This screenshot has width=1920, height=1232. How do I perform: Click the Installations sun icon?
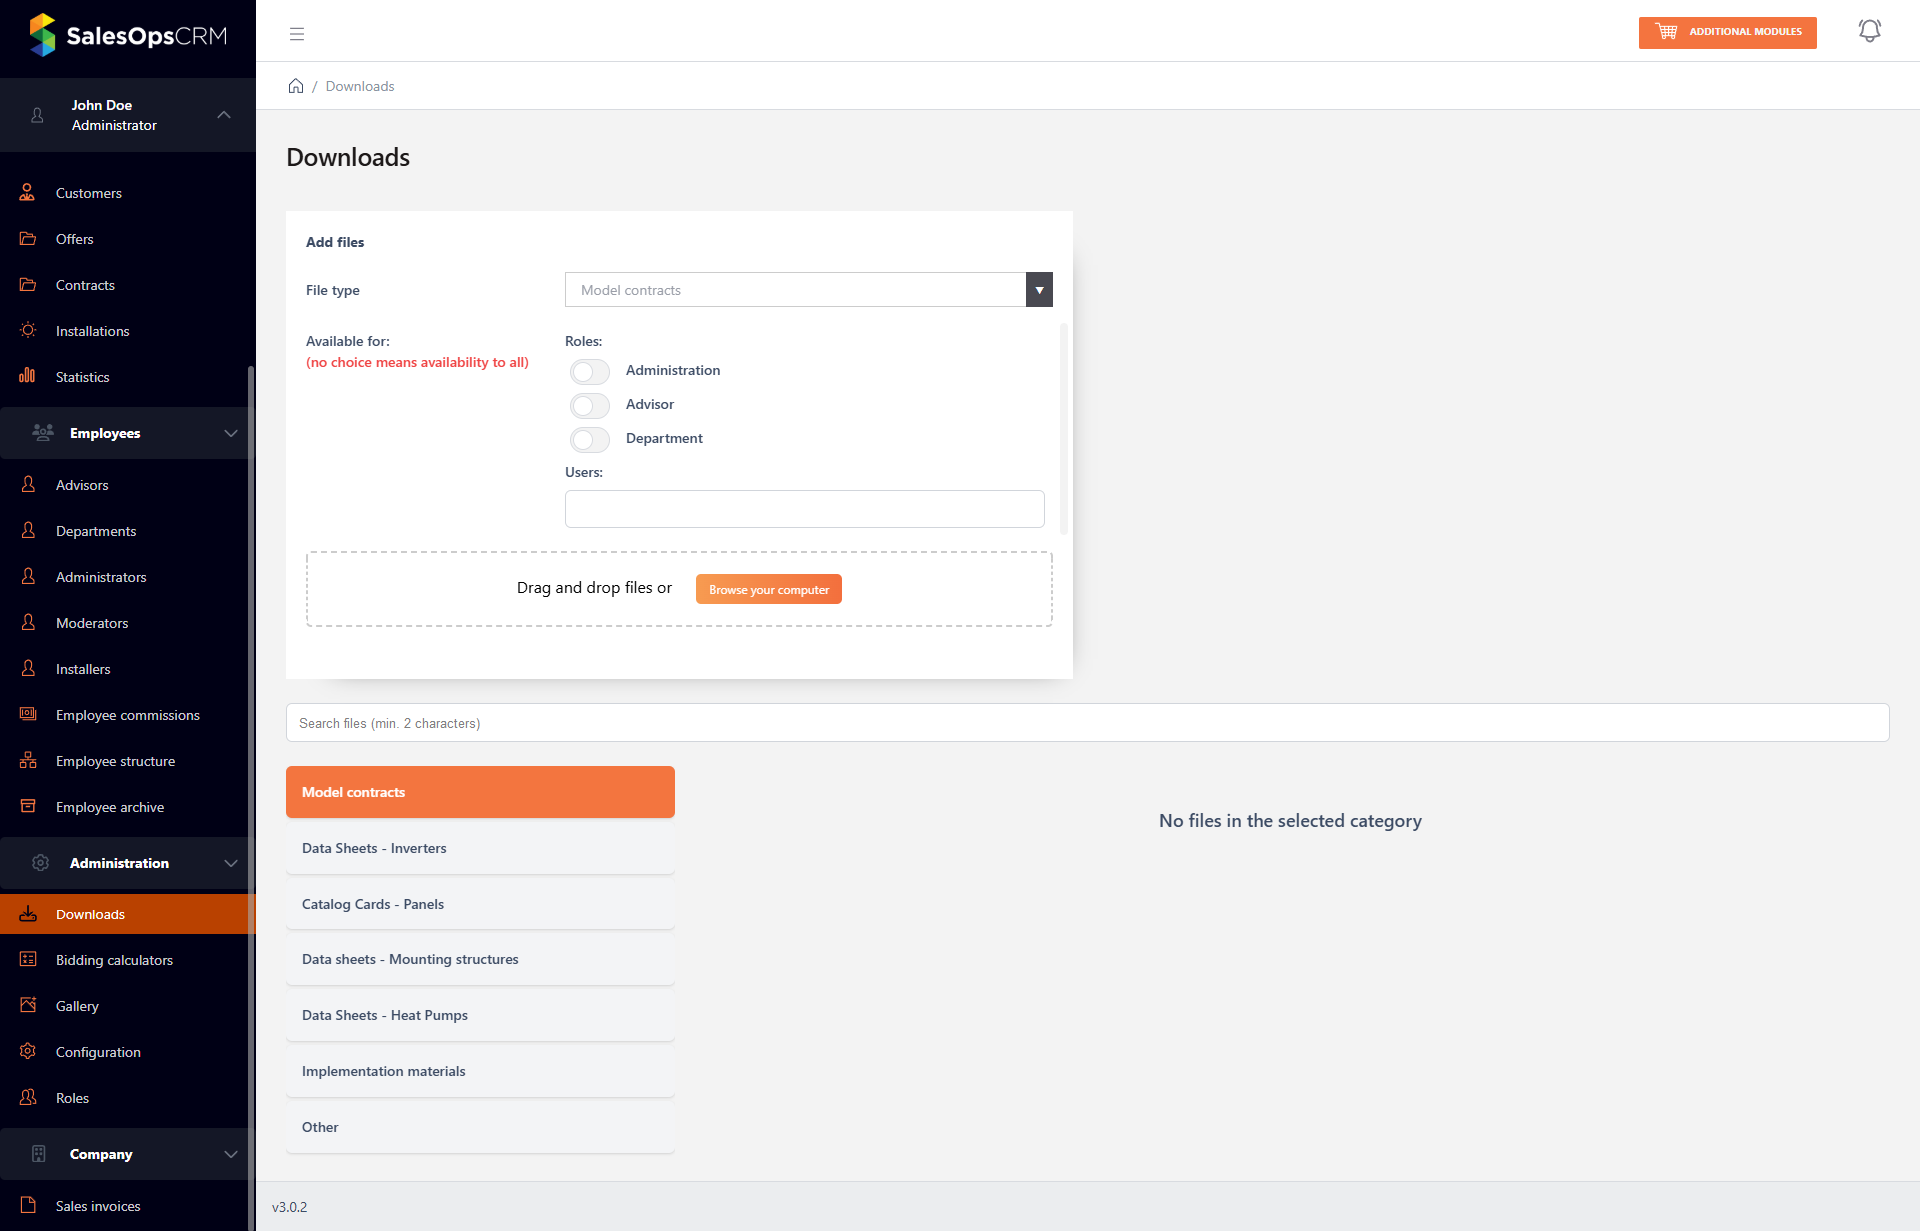click(x=28, y=330)
